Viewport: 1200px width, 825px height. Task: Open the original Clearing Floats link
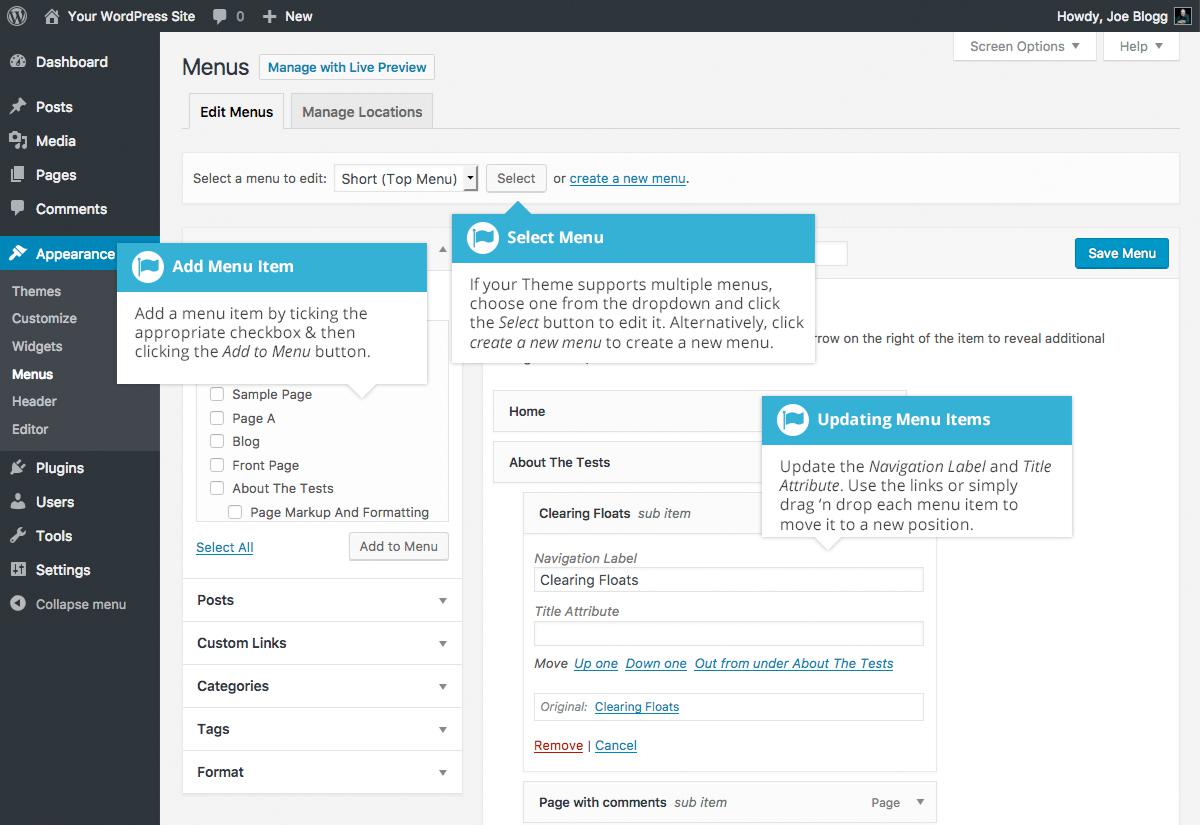637,706
